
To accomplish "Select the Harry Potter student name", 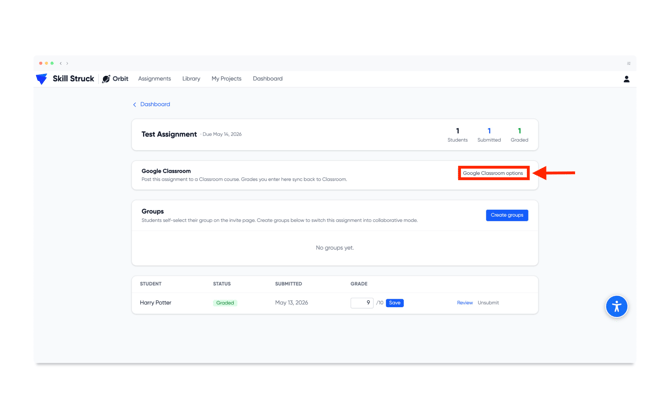I will [x=156, y=303].
